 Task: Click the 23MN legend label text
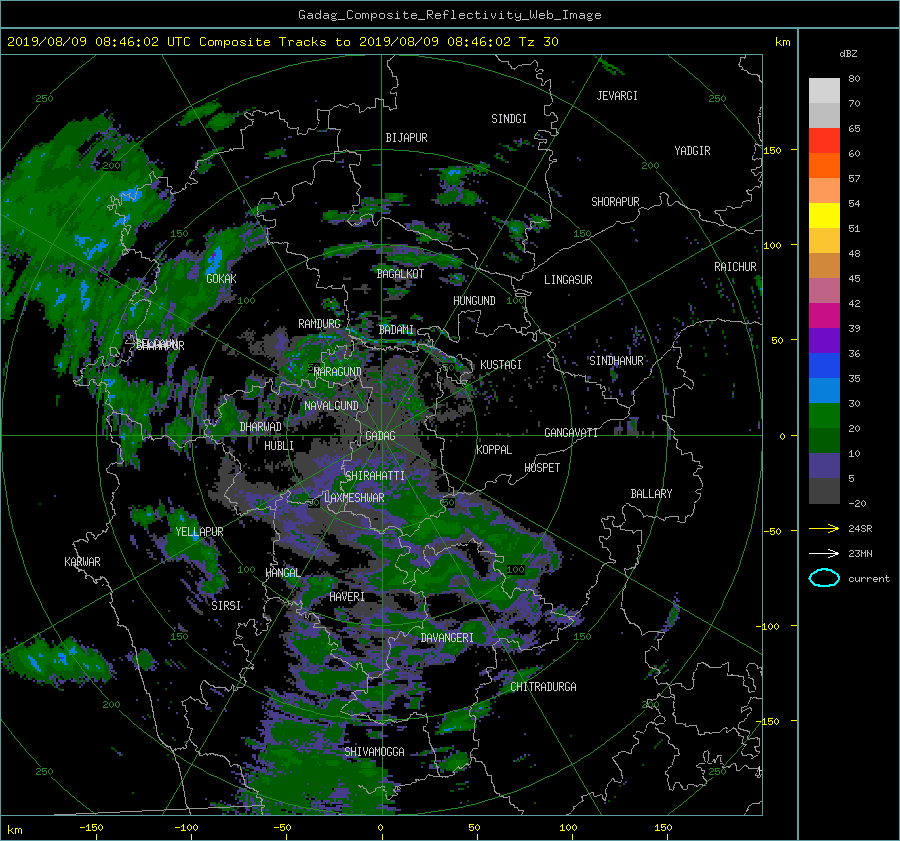pyautogui.click(x=860, y=554)
